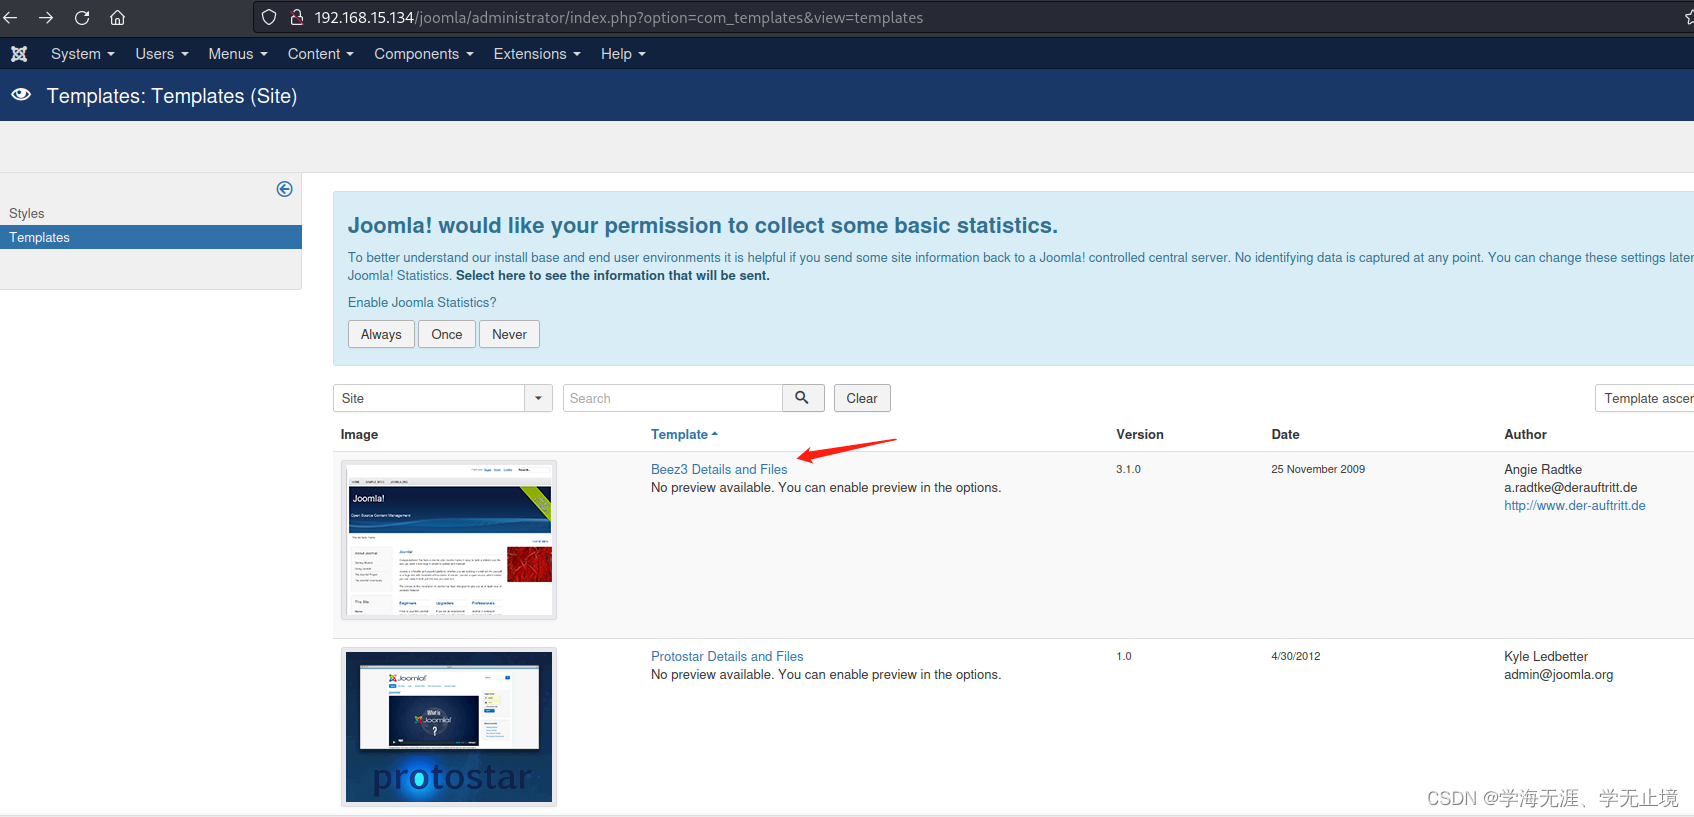The height and width of the screenshot is (817, 1694).
Task: Open Beez3 Details and Files link
Action: [x=719, y=469]
